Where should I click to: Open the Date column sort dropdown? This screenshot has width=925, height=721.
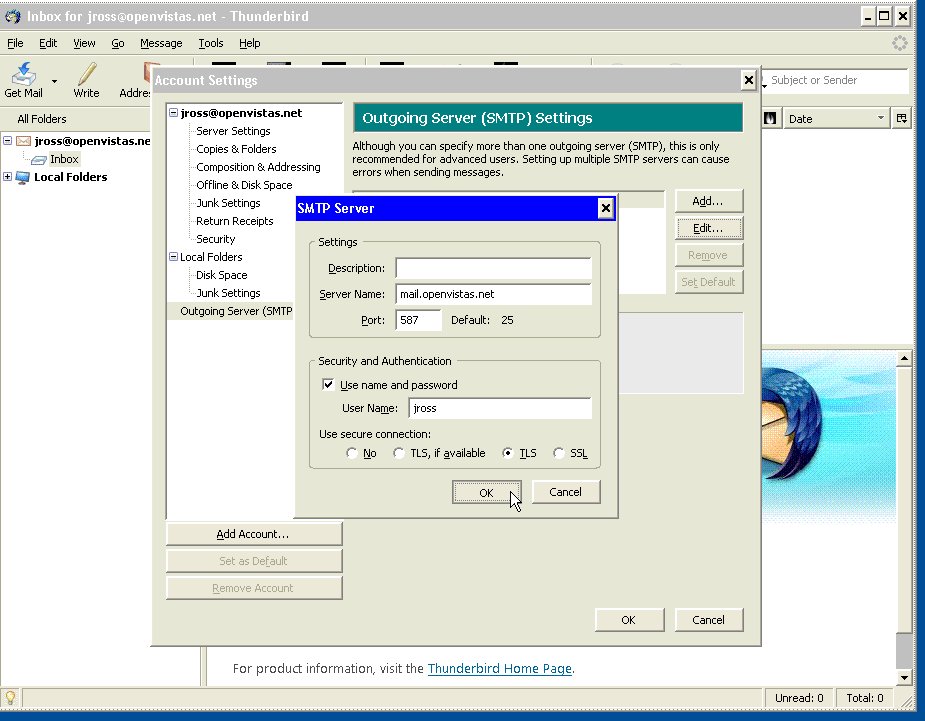pos(881,118)
